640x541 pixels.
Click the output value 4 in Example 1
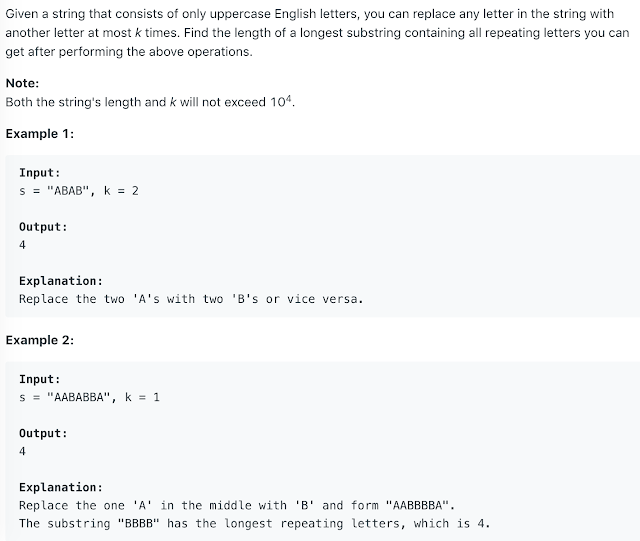coord(23,245)
